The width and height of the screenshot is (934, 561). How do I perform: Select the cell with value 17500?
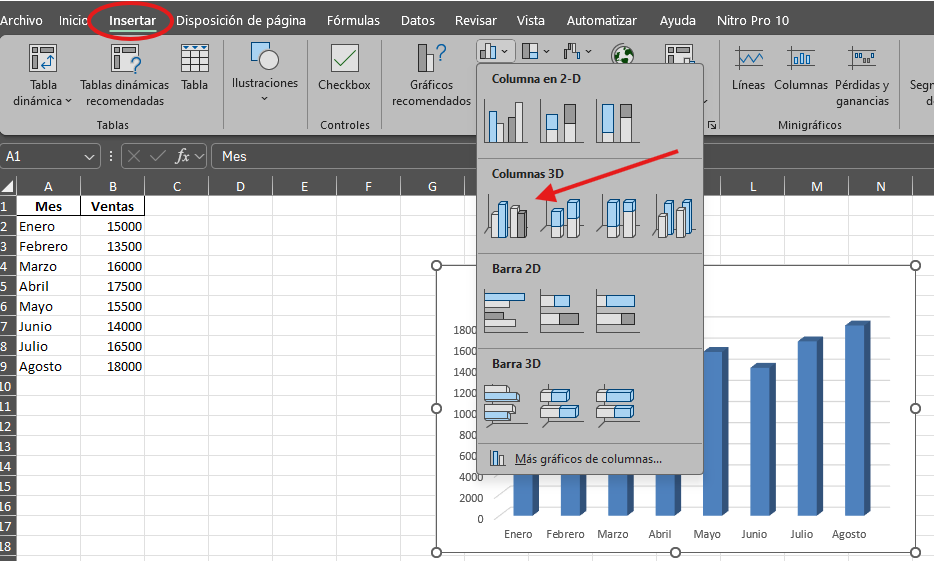click(113, 286)
